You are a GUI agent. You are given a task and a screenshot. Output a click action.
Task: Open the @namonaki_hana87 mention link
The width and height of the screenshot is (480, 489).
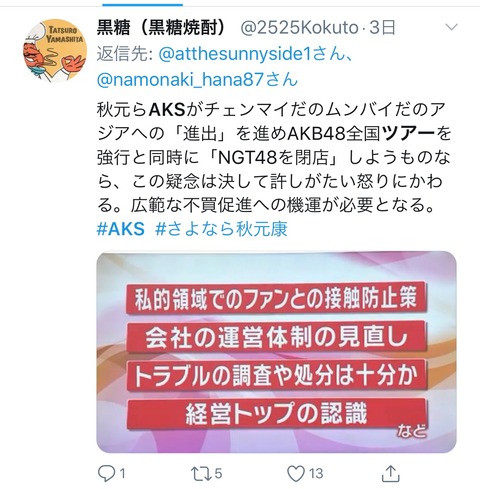[197, 80]
